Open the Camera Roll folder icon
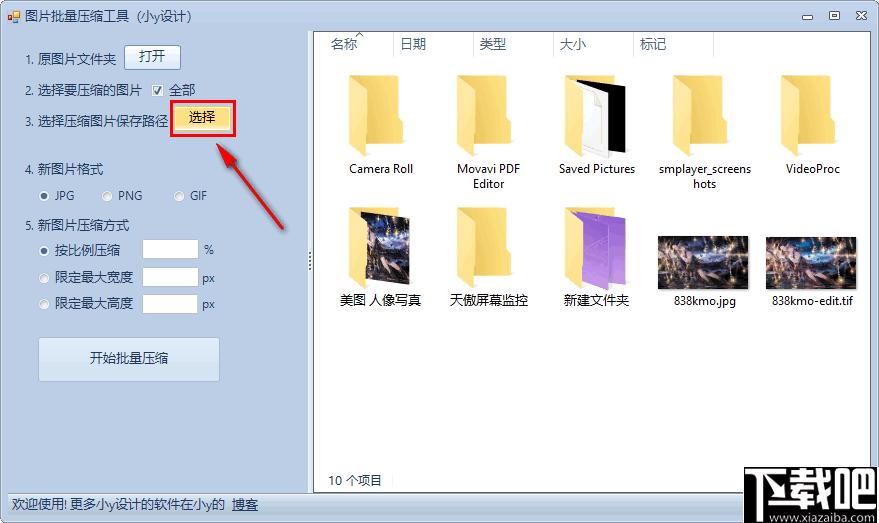Viewport: 879px width, 523px height. (x=375, y=115)
